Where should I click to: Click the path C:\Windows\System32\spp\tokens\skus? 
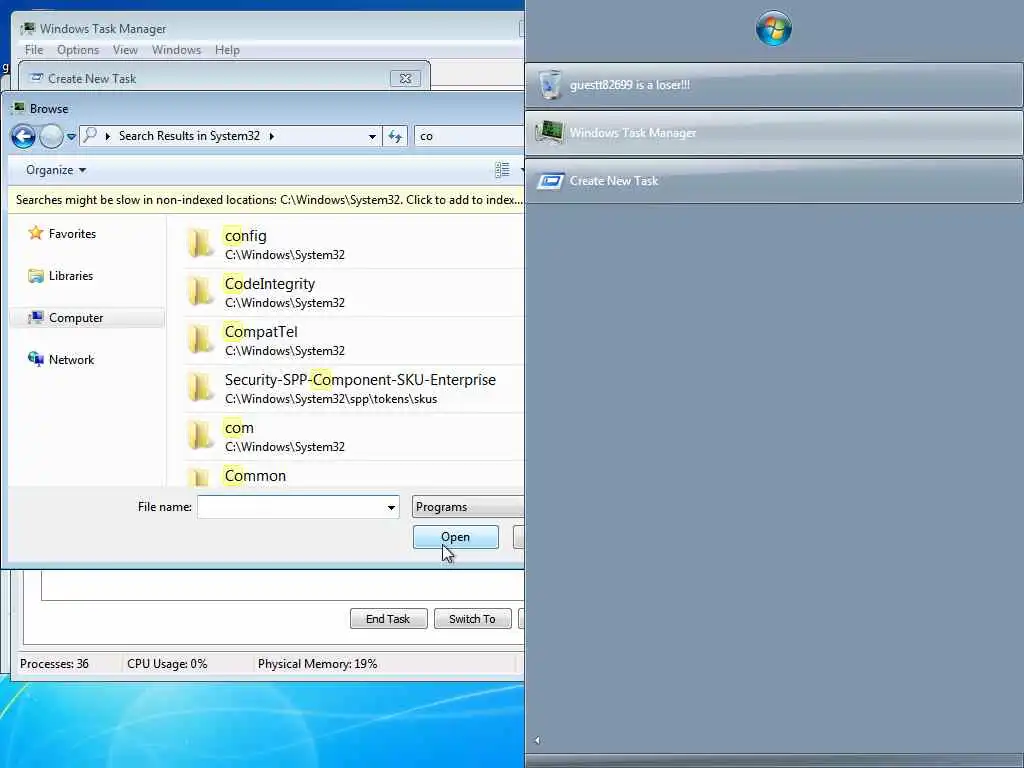click(x=331, y=399)
